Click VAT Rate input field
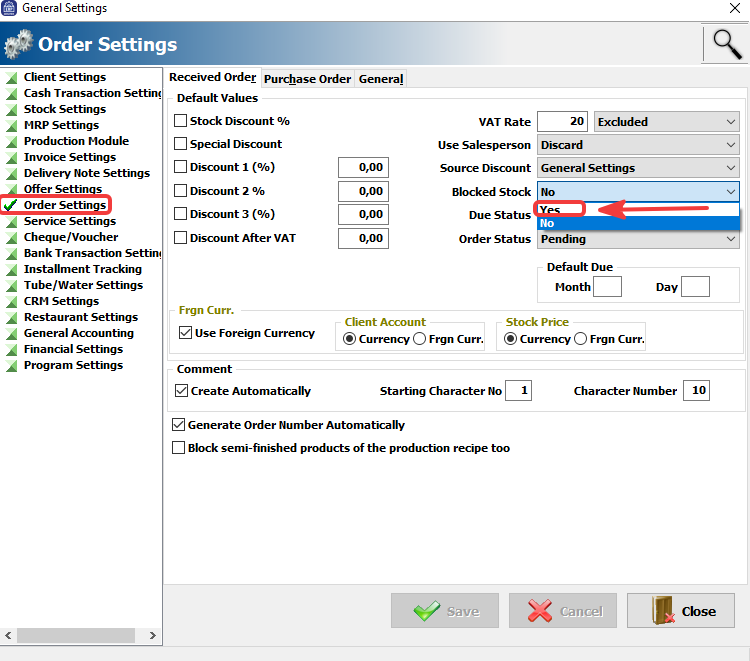 [x=562, y=121]
